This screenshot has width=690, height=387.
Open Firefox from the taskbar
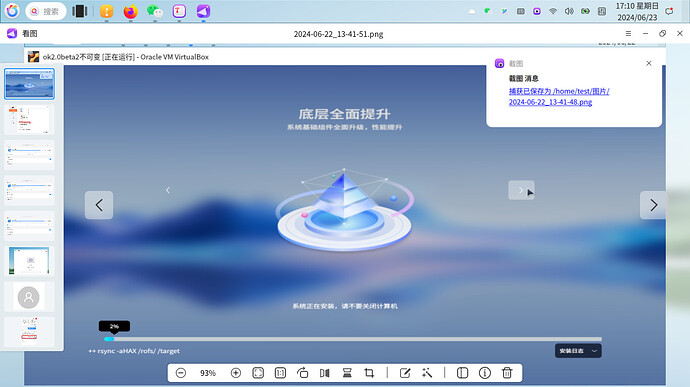[130, 11]
